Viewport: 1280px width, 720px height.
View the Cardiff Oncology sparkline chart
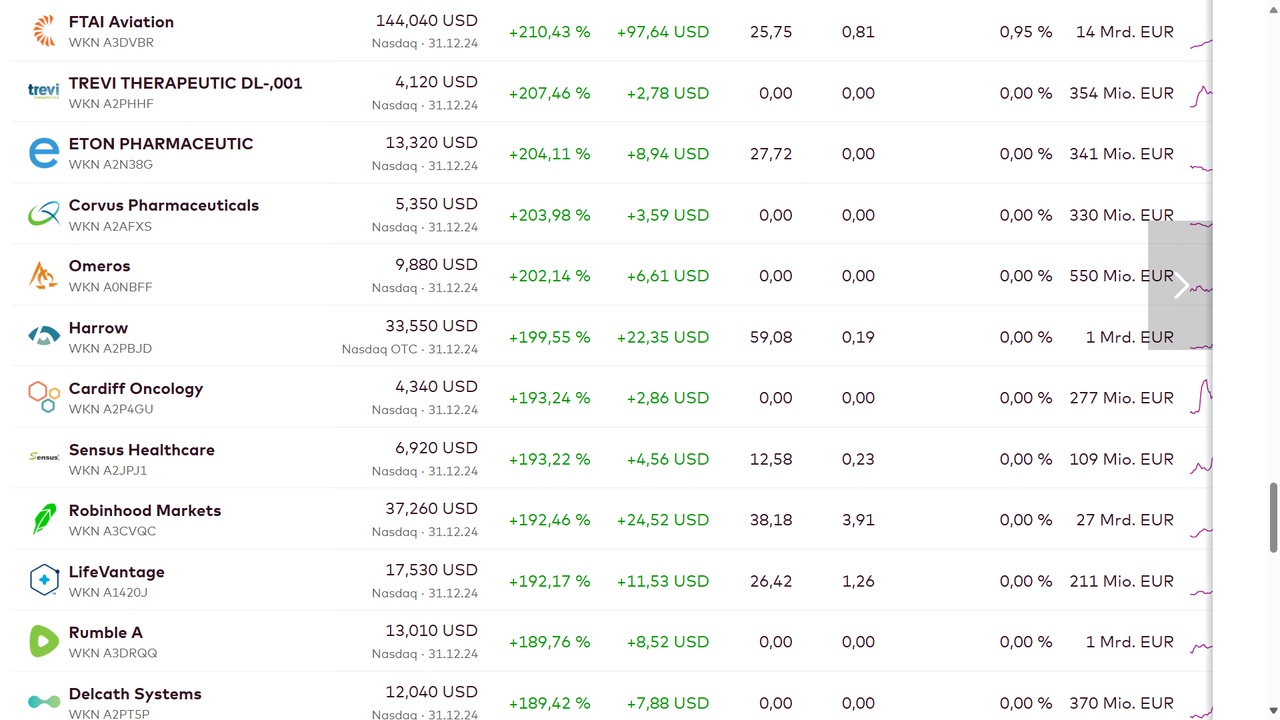point(1201,397)
